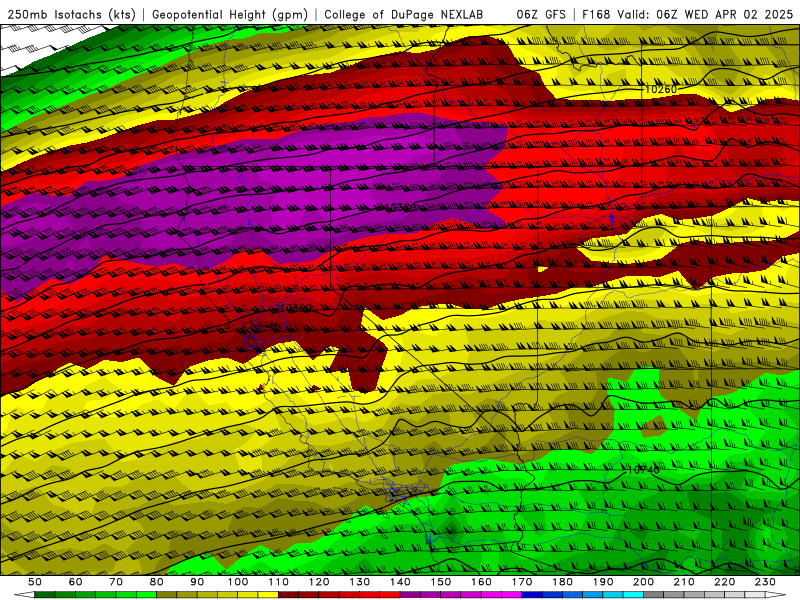Image resolution: width=800 pixels, height=600 pixels.
Task: Select the 10260 height contour label
Action: pos(661,89)
